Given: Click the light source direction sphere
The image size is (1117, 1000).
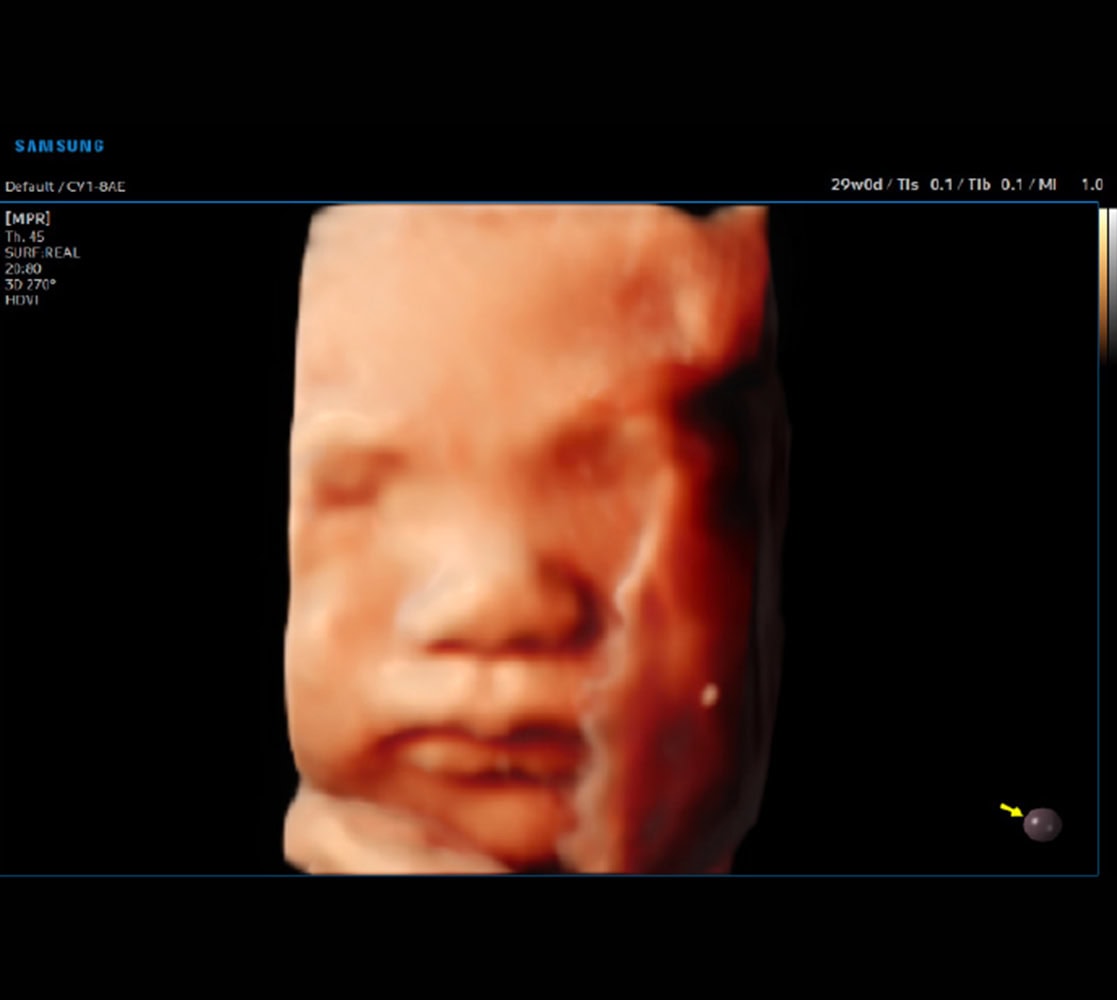Looking at the screenshot, I should click(x=1042, y=824).
